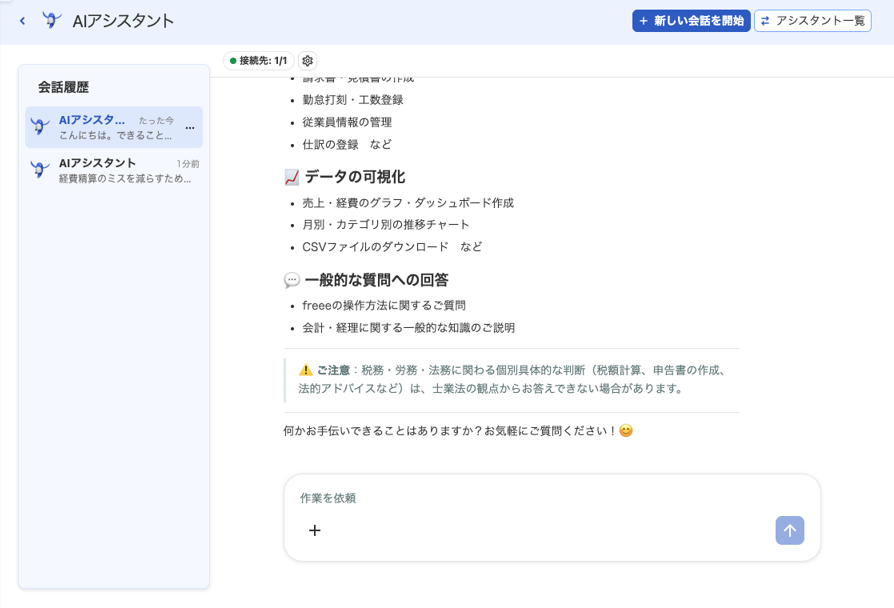Click the 接続先: 1/1 connection status badge

point(258,60)
